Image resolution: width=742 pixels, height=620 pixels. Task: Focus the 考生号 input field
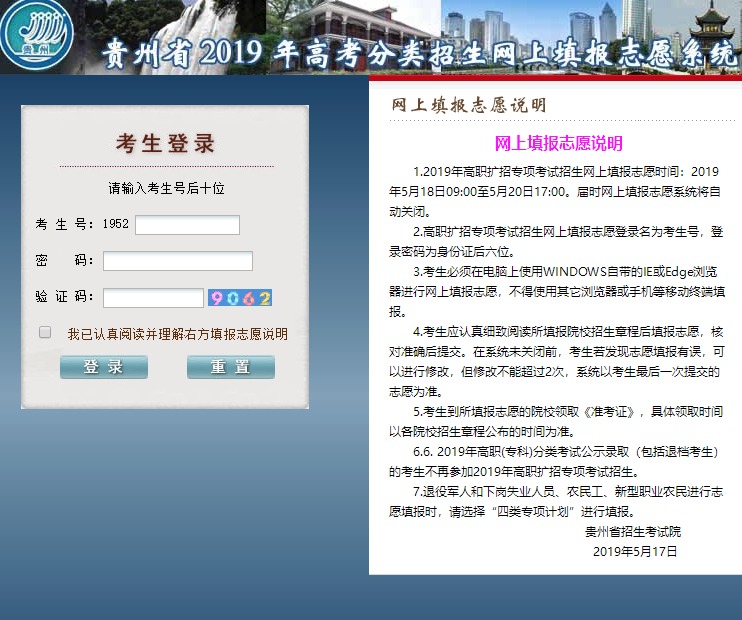(187, 225)
